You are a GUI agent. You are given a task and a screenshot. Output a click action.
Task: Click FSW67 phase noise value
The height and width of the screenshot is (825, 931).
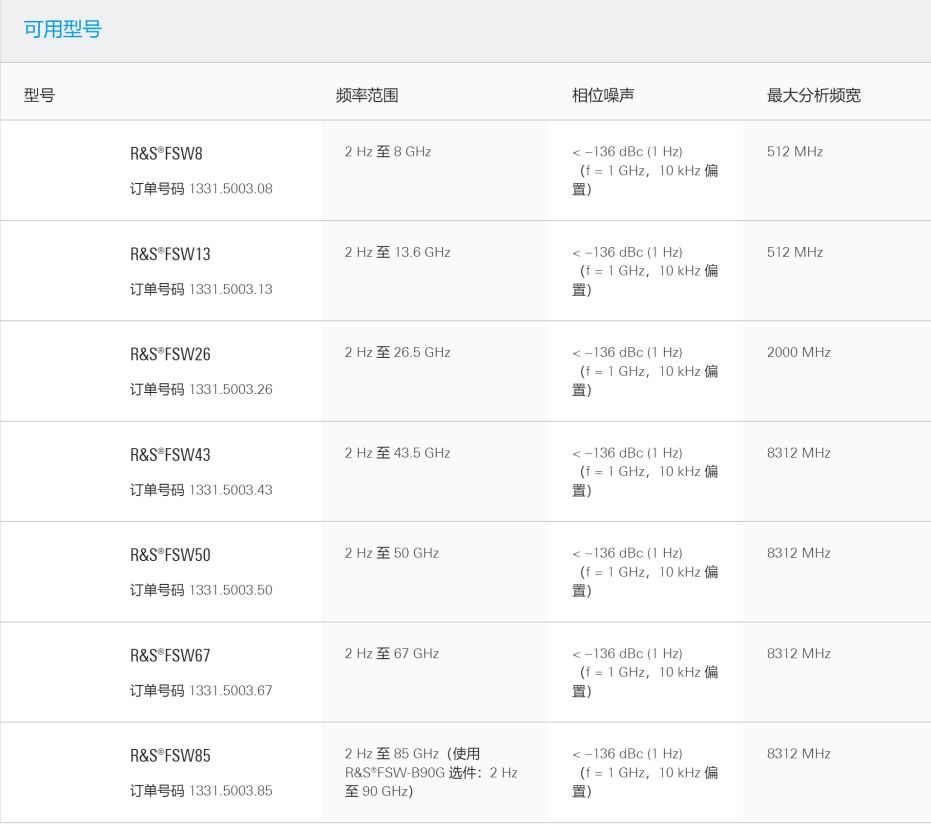[x=645, y=672]
